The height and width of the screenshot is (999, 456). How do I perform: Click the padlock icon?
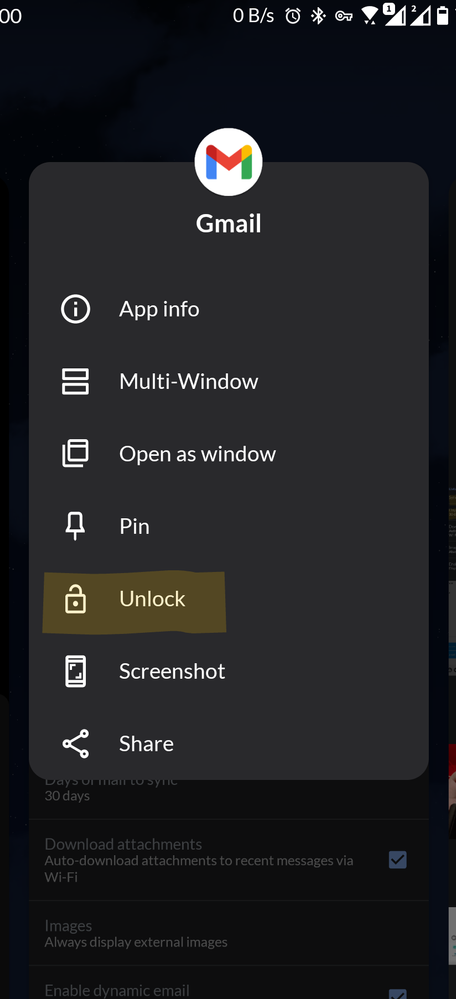pos(75,599)
